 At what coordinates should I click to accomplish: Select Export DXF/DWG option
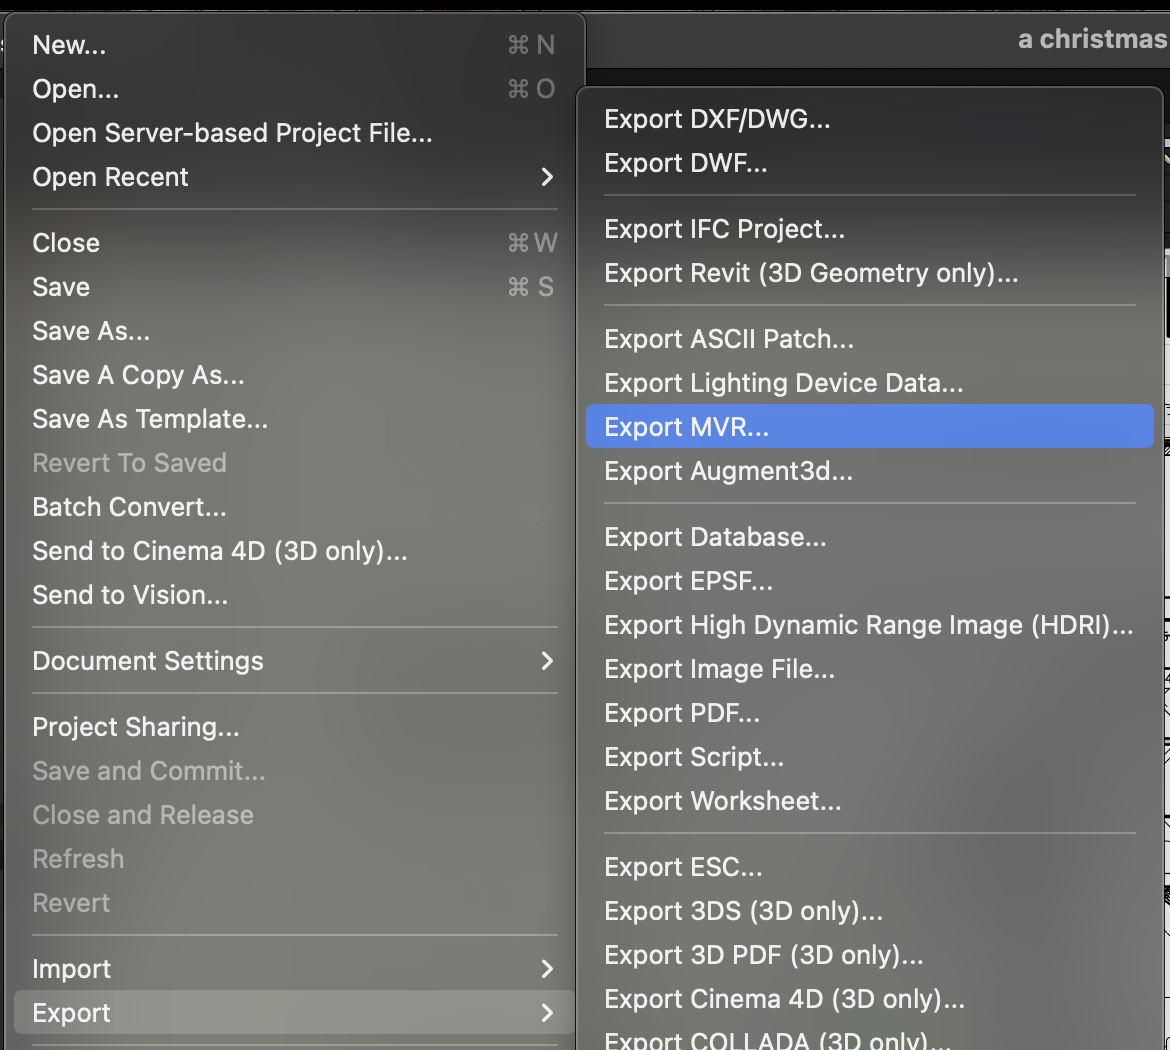point(717,119)
